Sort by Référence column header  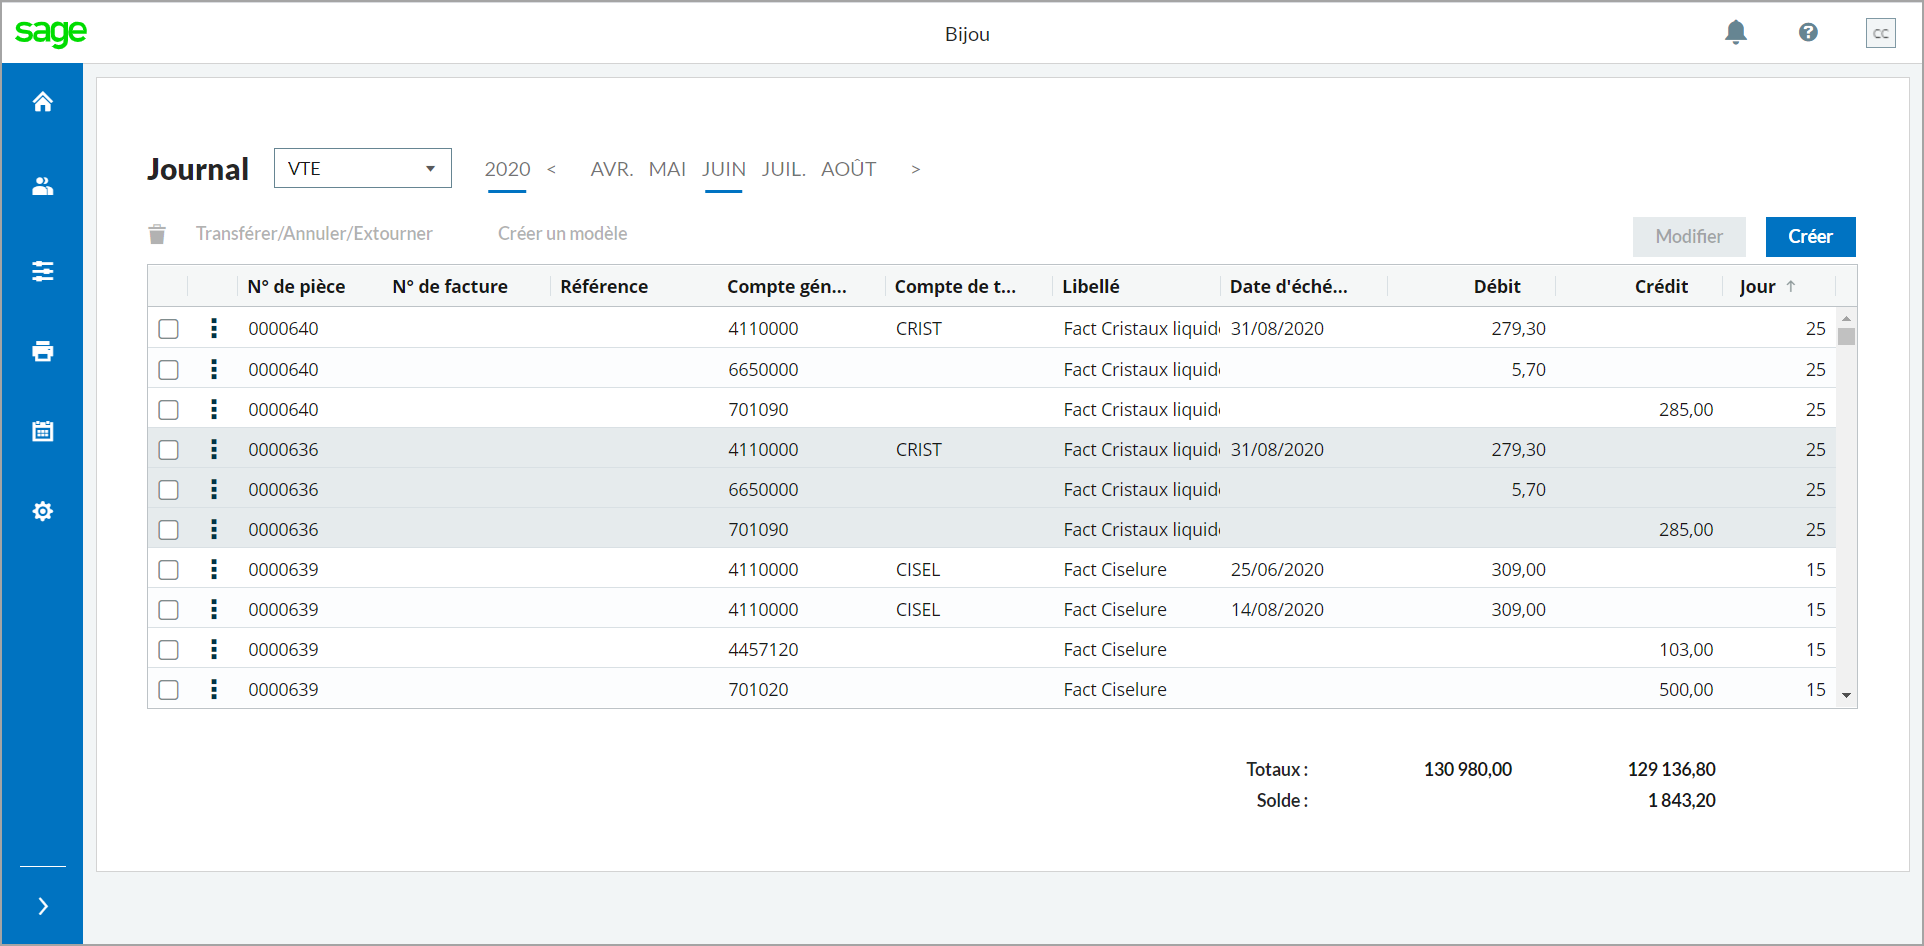click(x=604, y=286)
